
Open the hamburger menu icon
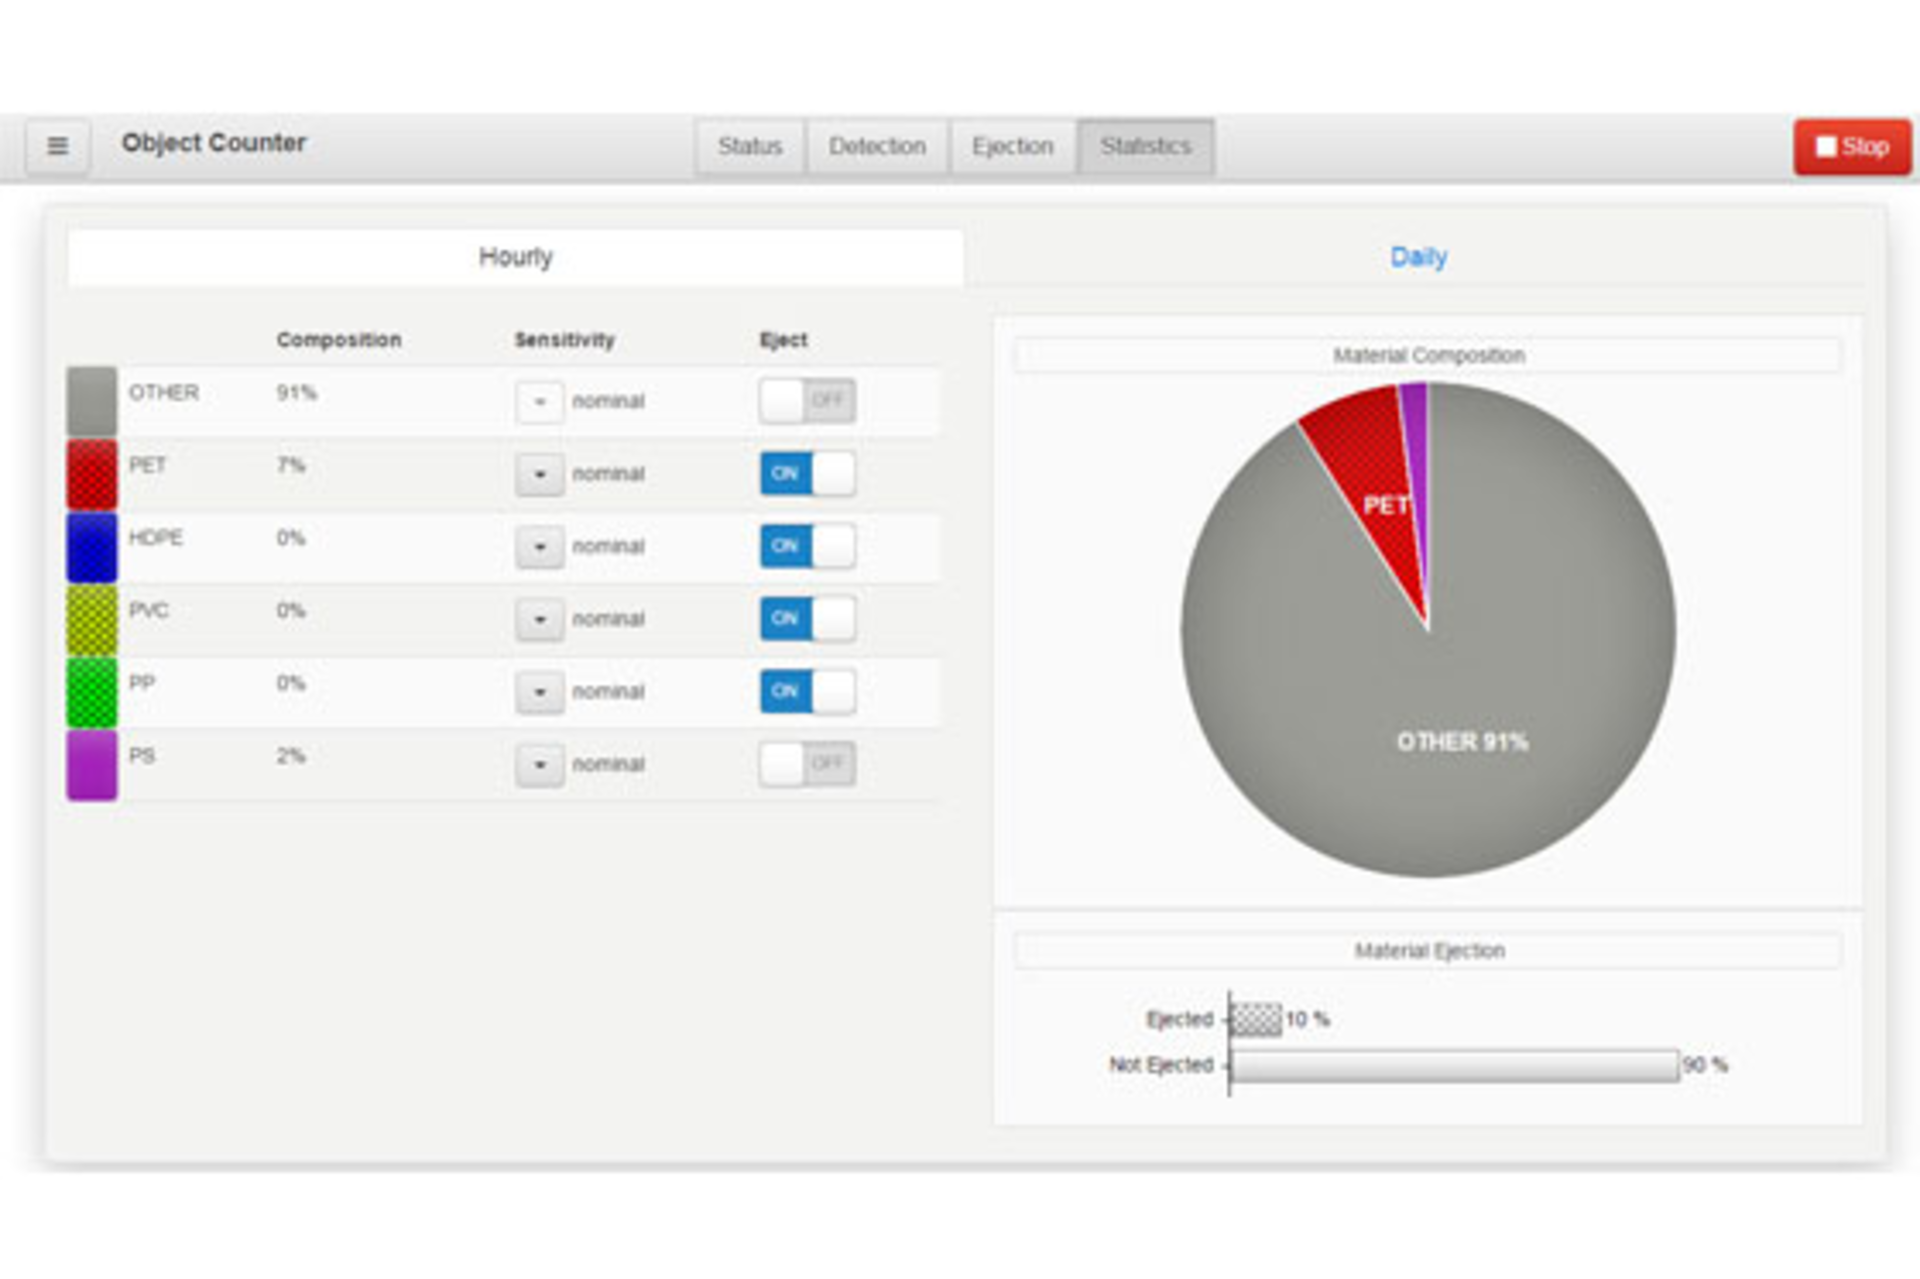[x=57, y=146]
